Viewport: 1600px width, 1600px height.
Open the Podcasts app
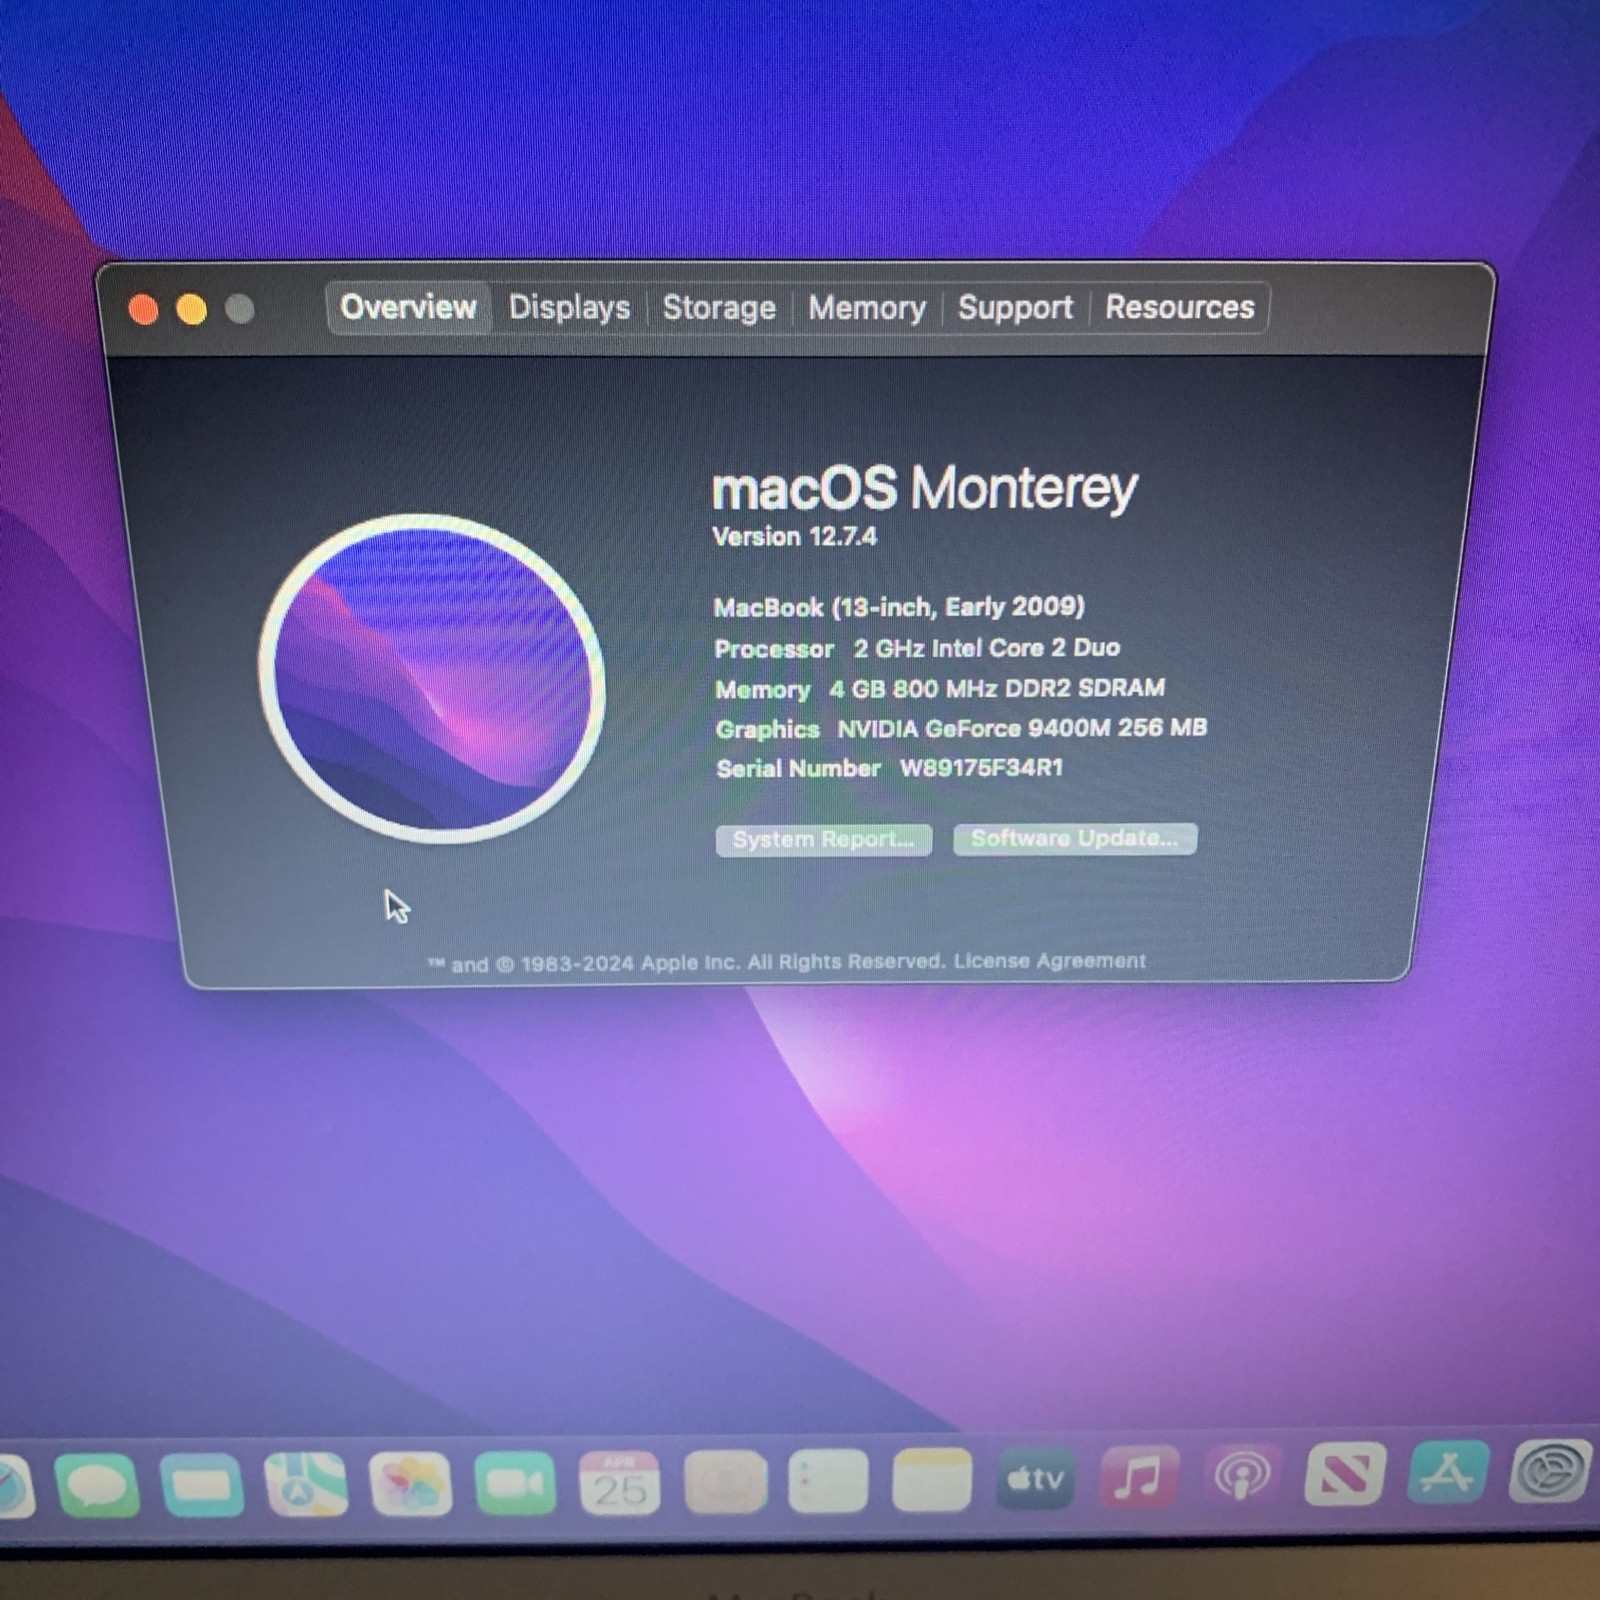coord(1243,1475)
